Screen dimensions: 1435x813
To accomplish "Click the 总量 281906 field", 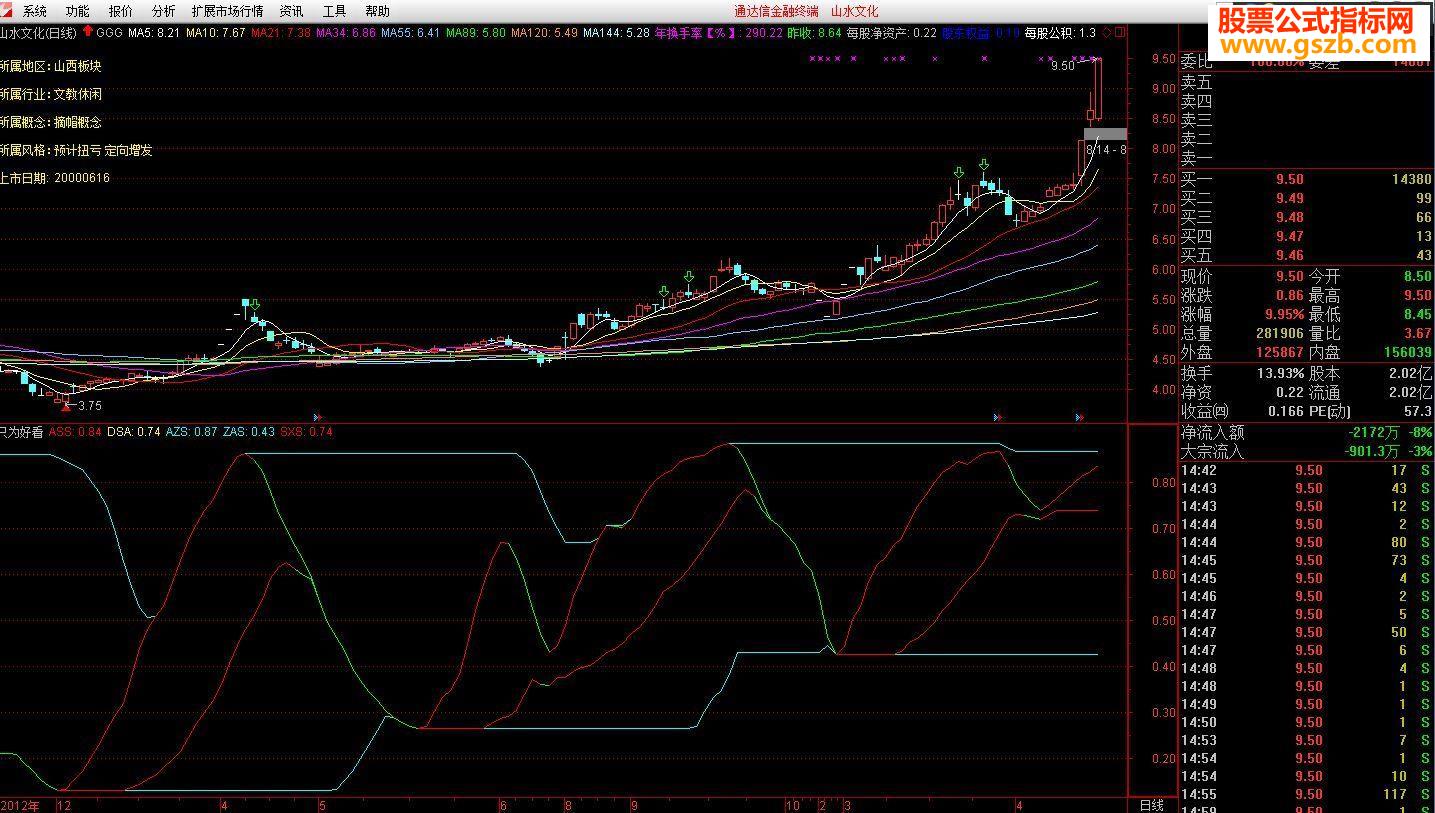I will [1242, 334].
